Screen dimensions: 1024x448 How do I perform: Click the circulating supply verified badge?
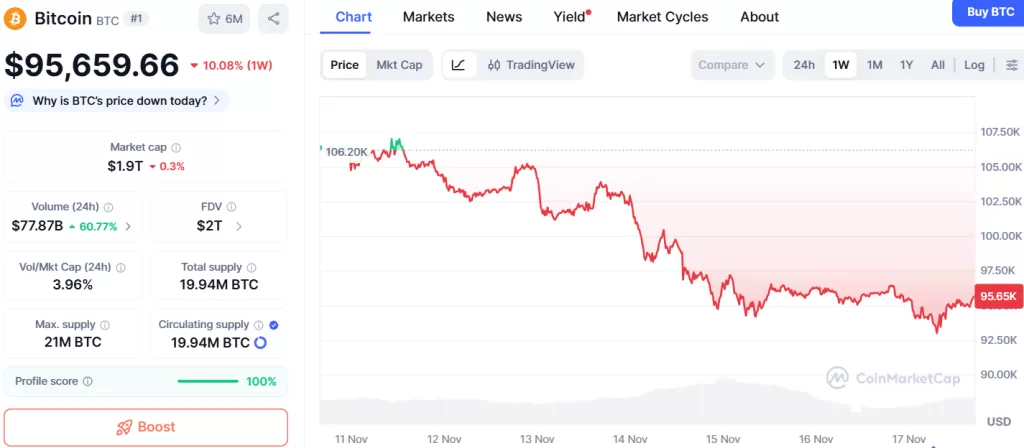click(x=274, y=325)
